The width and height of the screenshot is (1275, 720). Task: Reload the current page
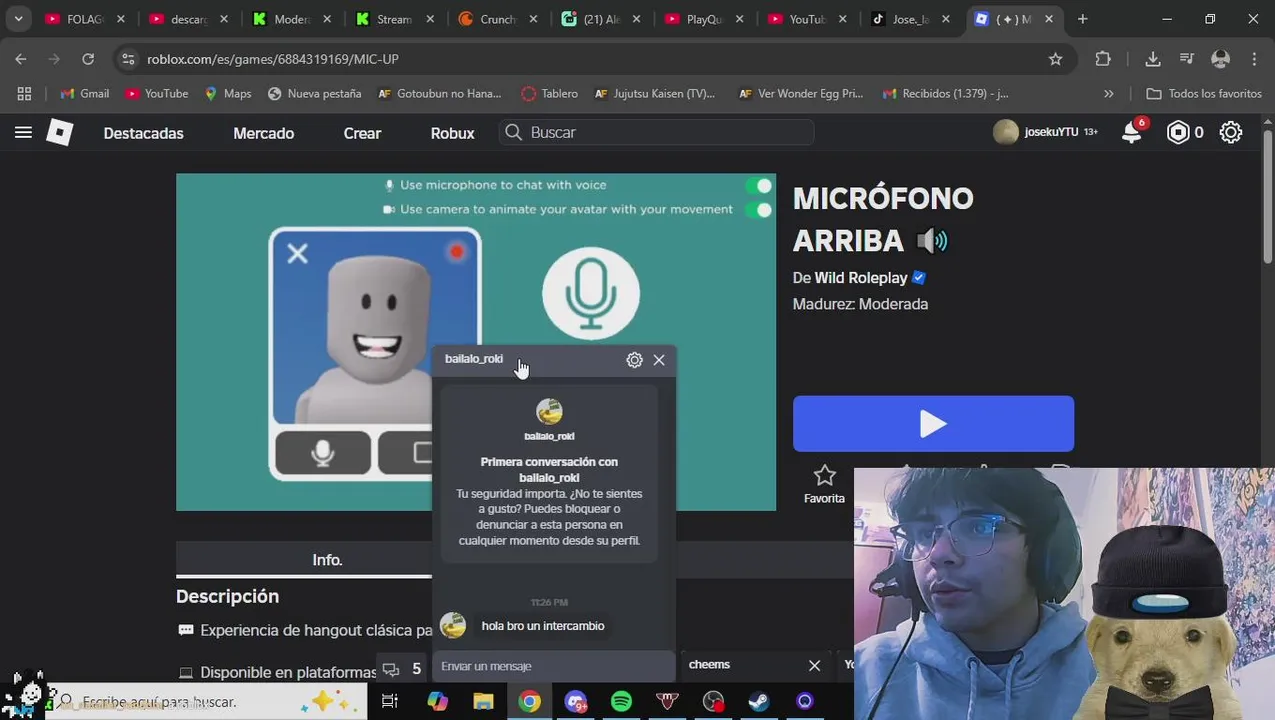pos(88,59)
